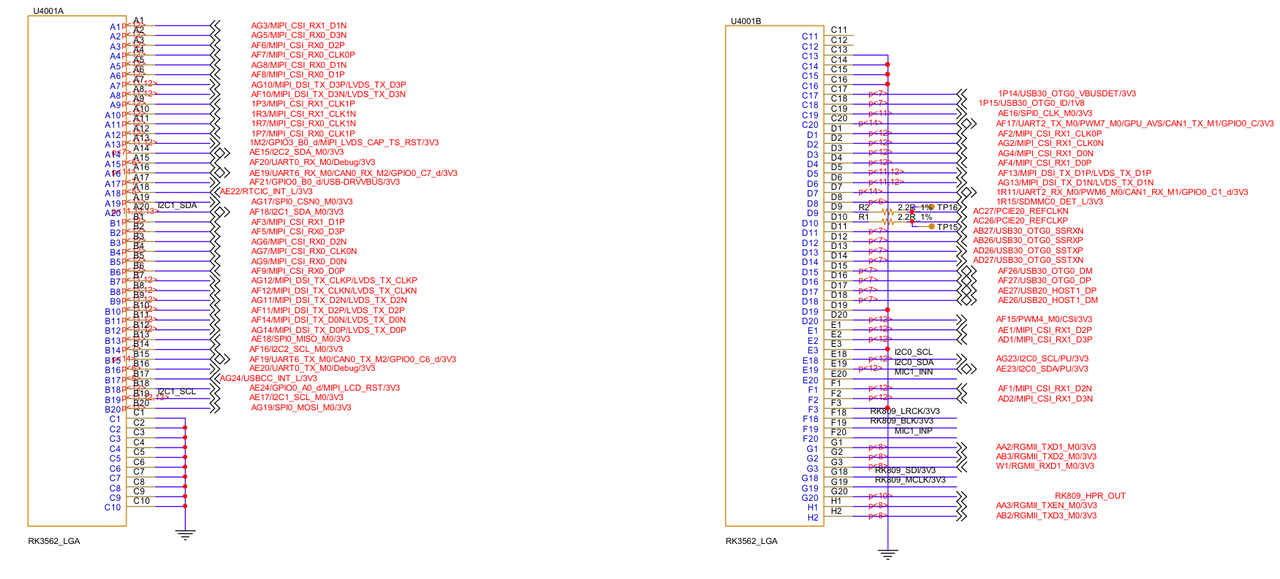Click the MIC1_INP wire label
The image size is (1280, 579).
tap(915, 431)
